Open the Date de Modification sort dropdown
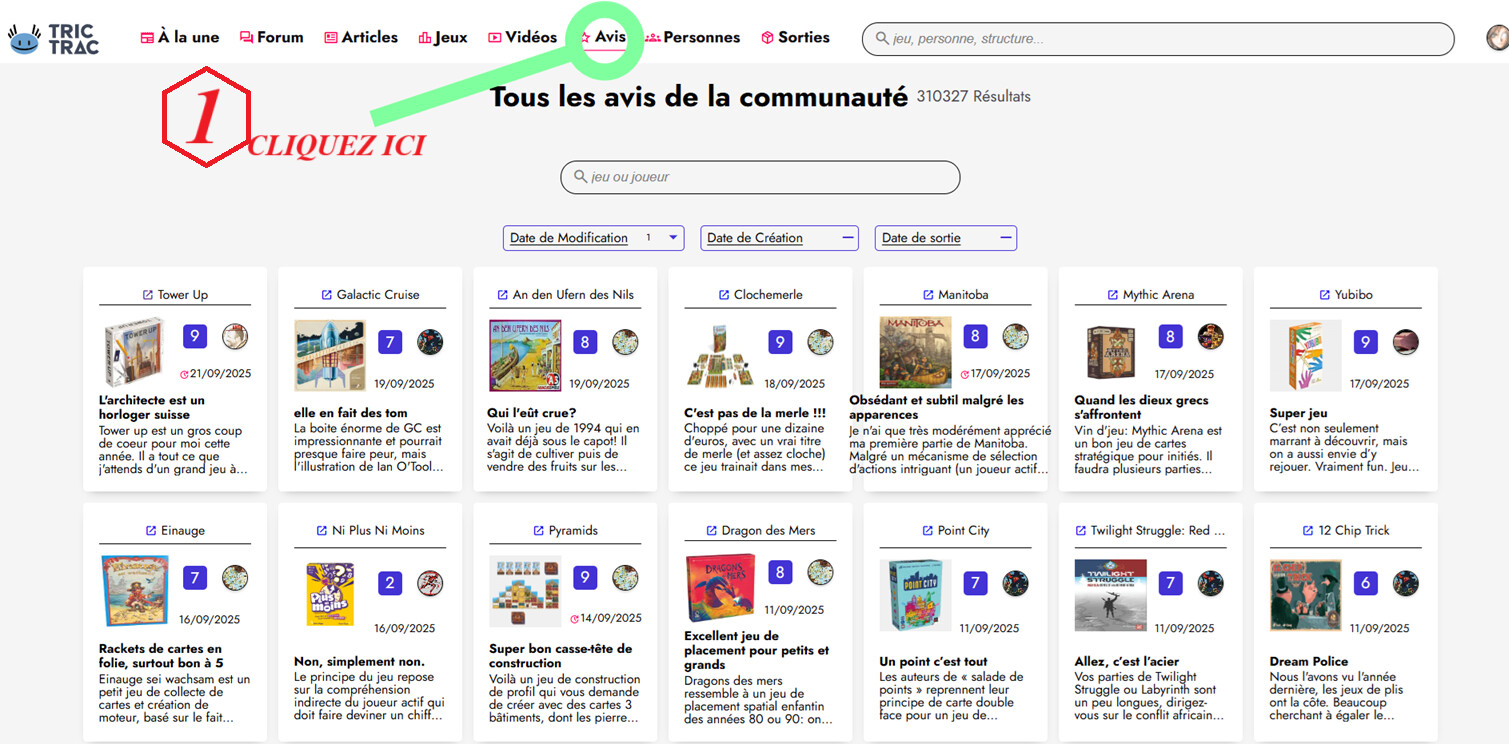The width and height of the screenshot is (1509, 744). 593,238
